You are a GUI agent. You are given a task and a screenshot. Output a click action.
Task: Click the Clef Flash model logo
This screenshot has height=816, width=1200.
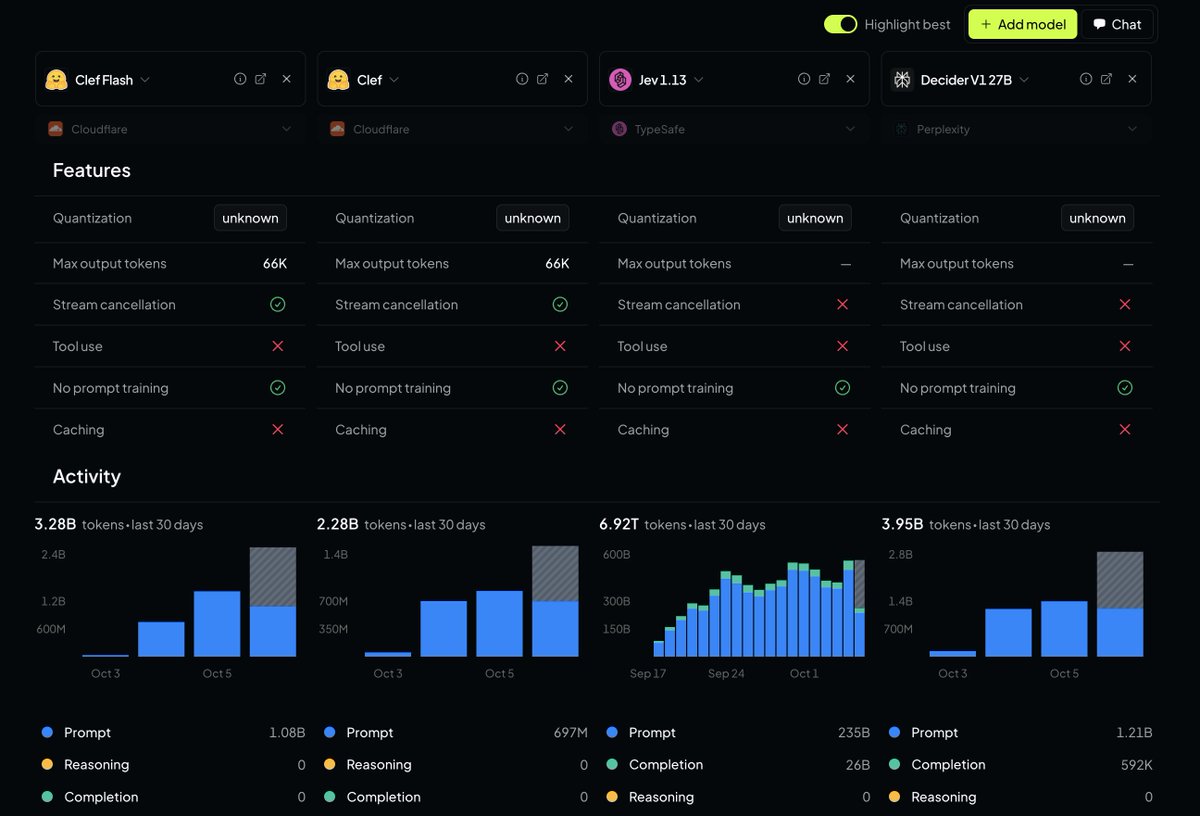point(57,80)
